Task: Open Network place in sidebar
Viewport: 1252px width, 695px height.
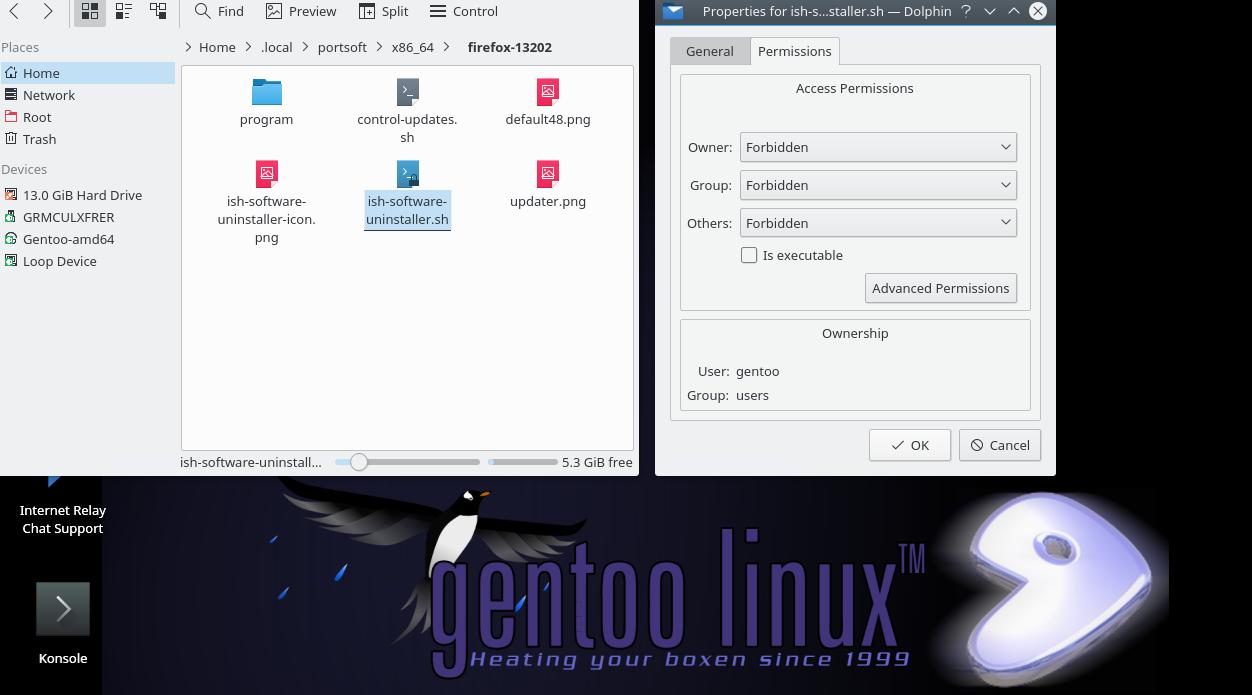Action: click(x=88, y=95)
